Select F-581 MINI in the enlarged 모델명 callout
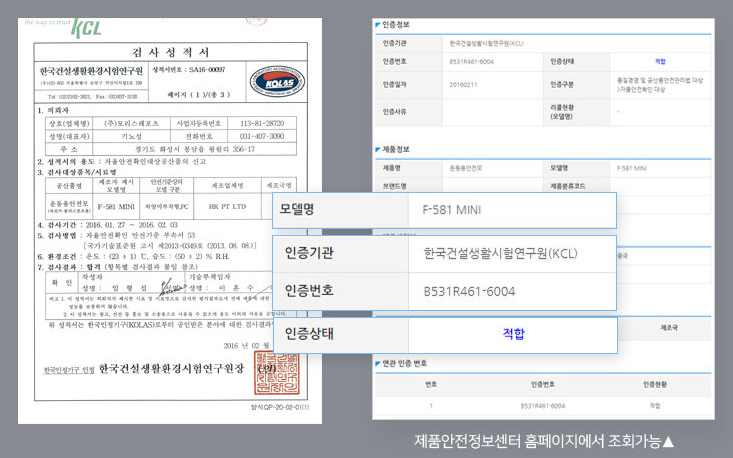733x458 pixels. click(452, 210)
